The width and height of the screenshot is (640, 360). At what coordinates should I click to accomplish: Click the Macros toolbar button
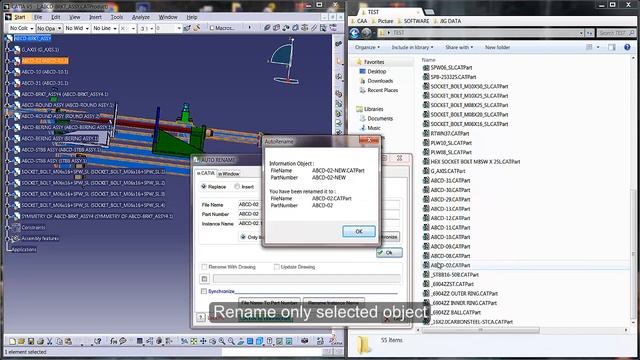click(x=222, y=28)
